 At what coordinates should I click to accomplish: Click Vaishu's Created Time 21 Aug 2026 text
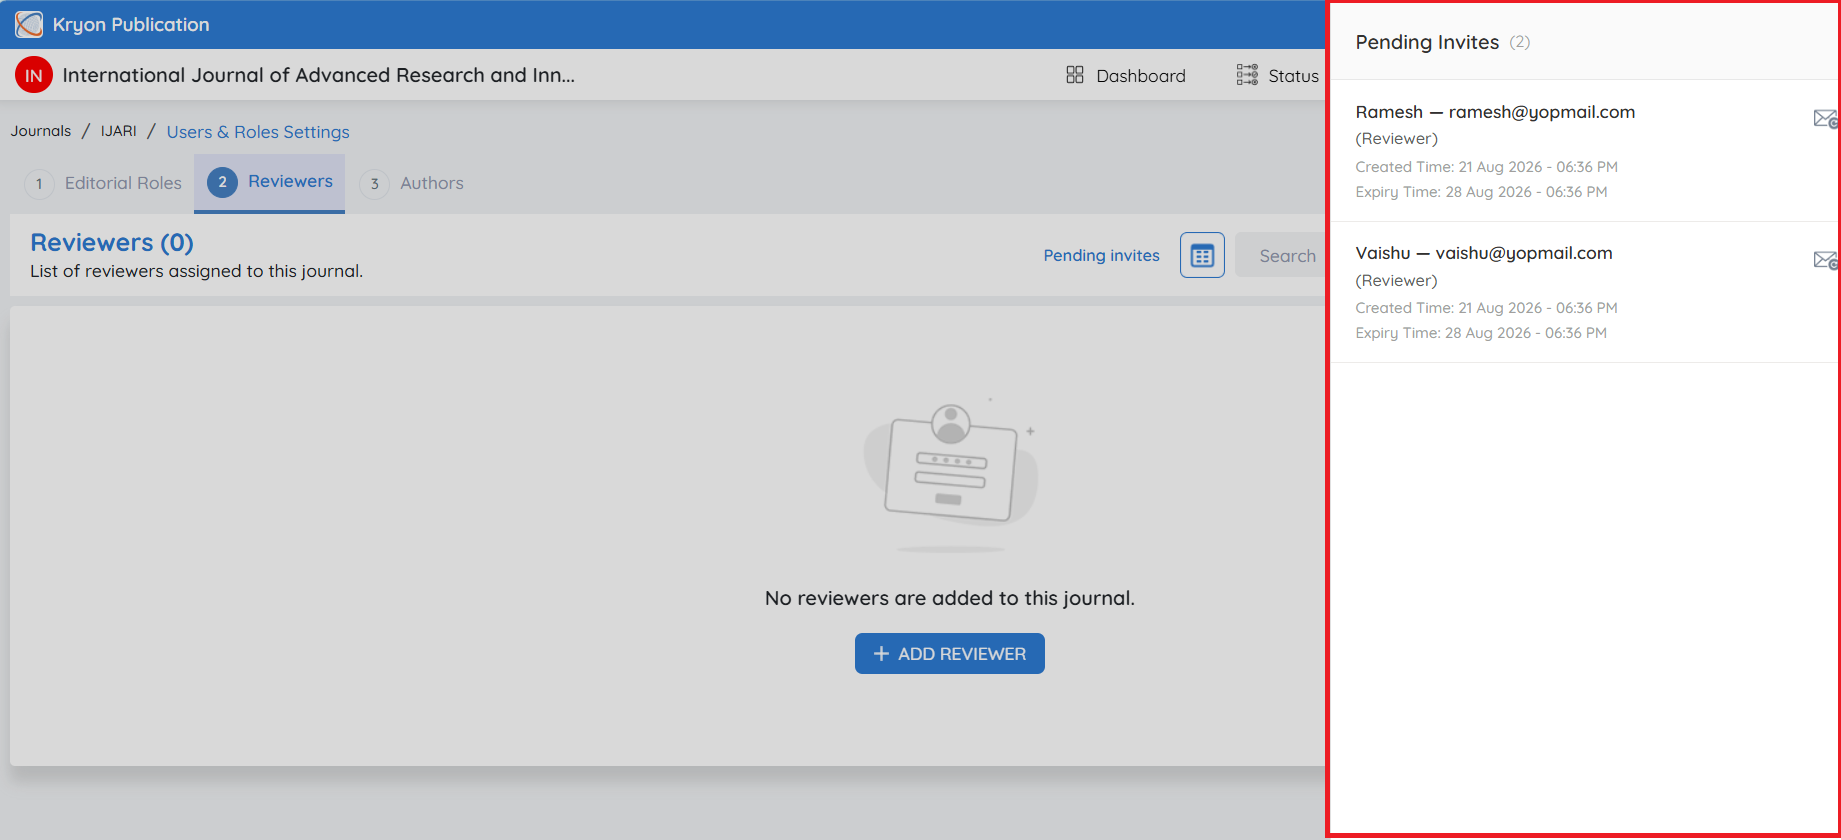click(x=1486, y=308)
